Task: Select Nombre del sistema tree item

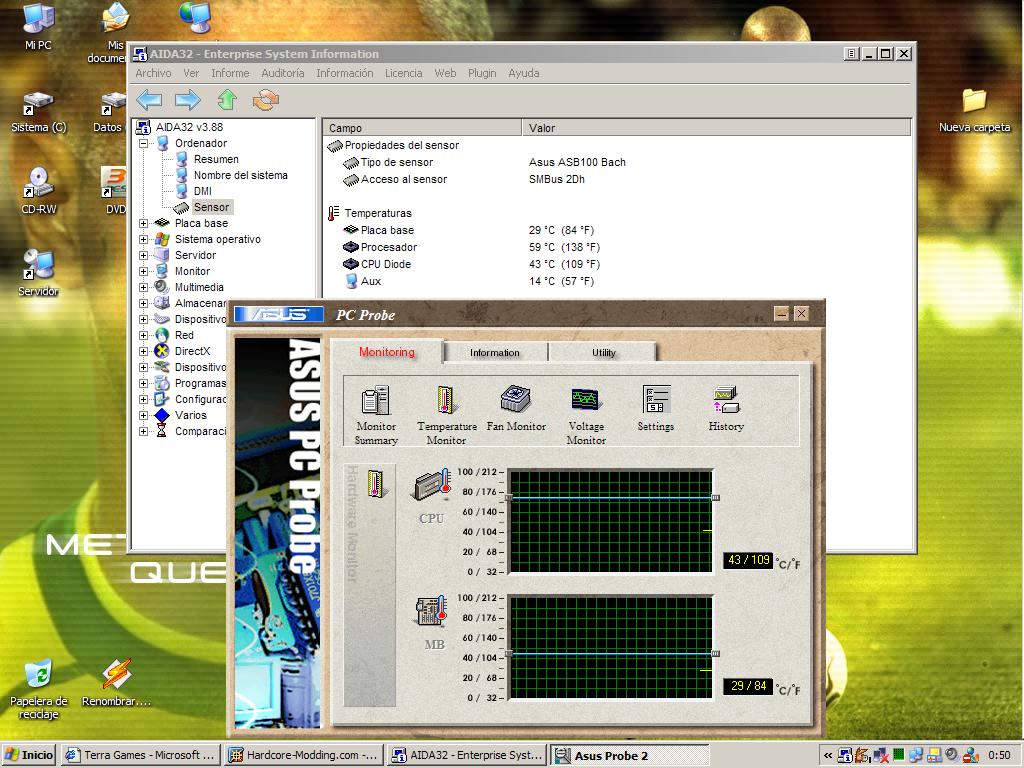Action: (240, 175)
